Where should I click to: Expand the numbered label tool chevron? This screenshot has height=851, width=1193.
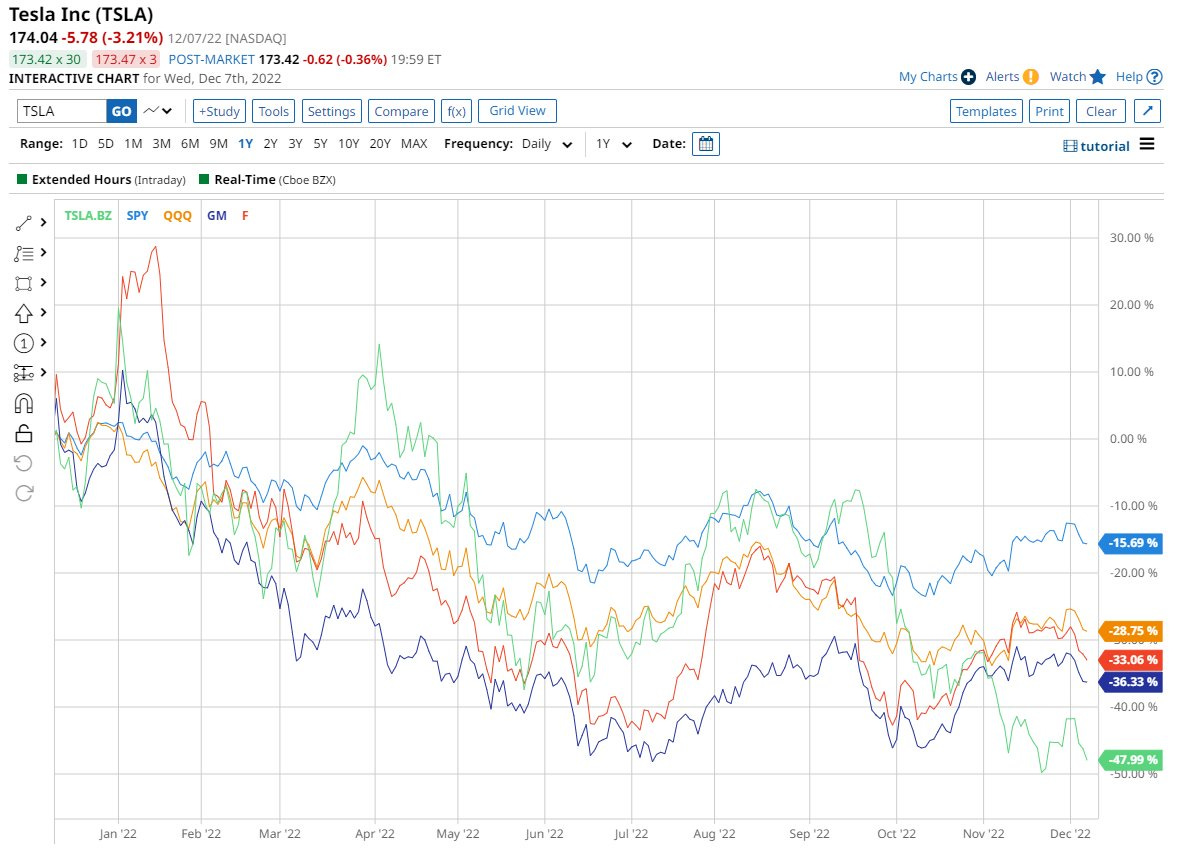43,343
